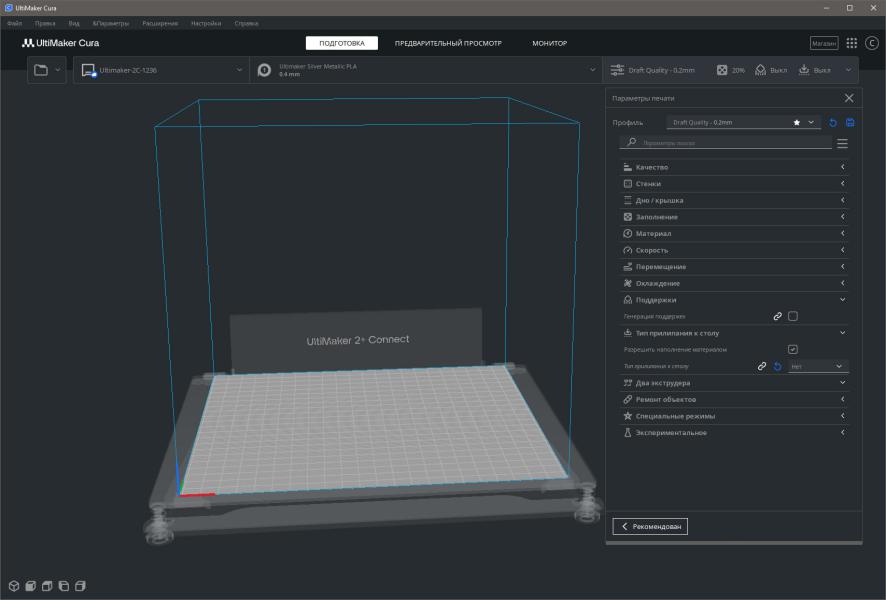Uncheck the allow material overflow checkbox
Screen dimensions: 886x600
coord(793,349)
